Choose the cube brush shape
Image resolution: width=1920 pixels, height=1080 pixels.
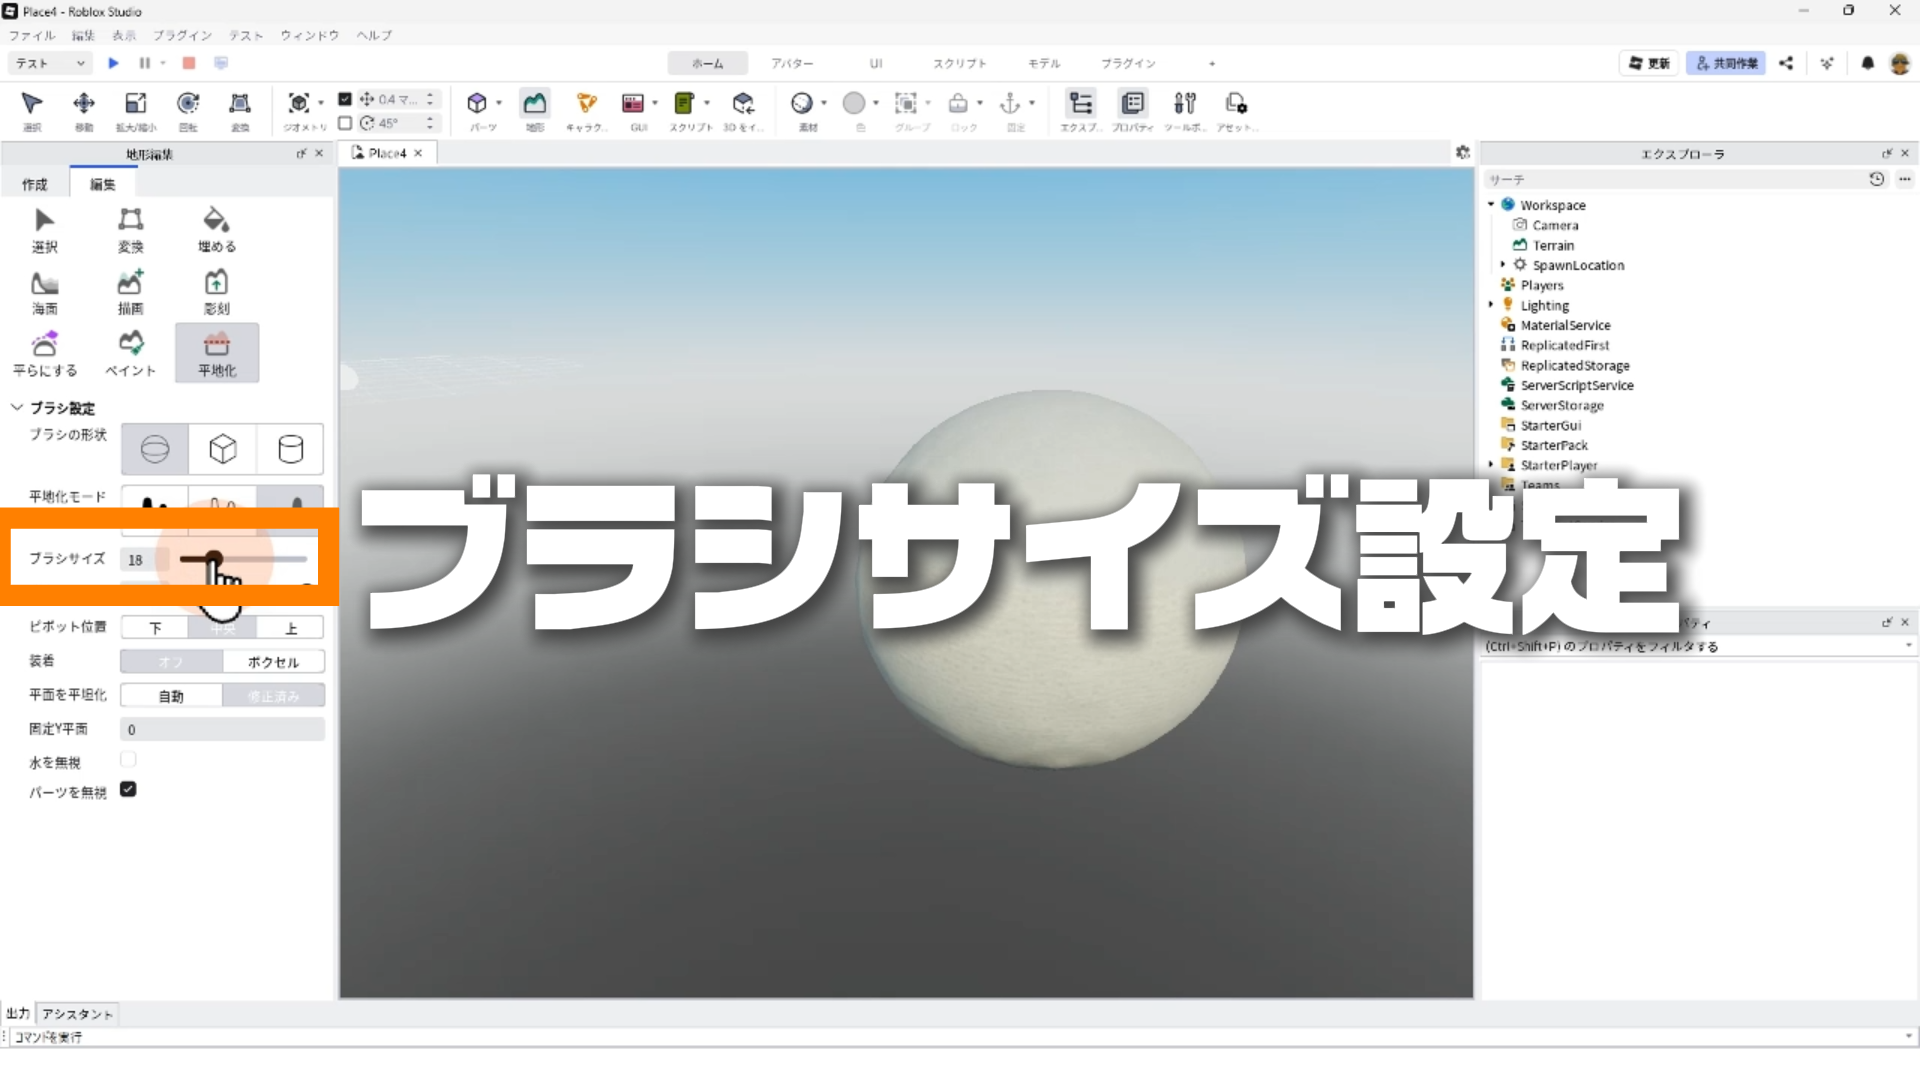(x=222, y=449)
